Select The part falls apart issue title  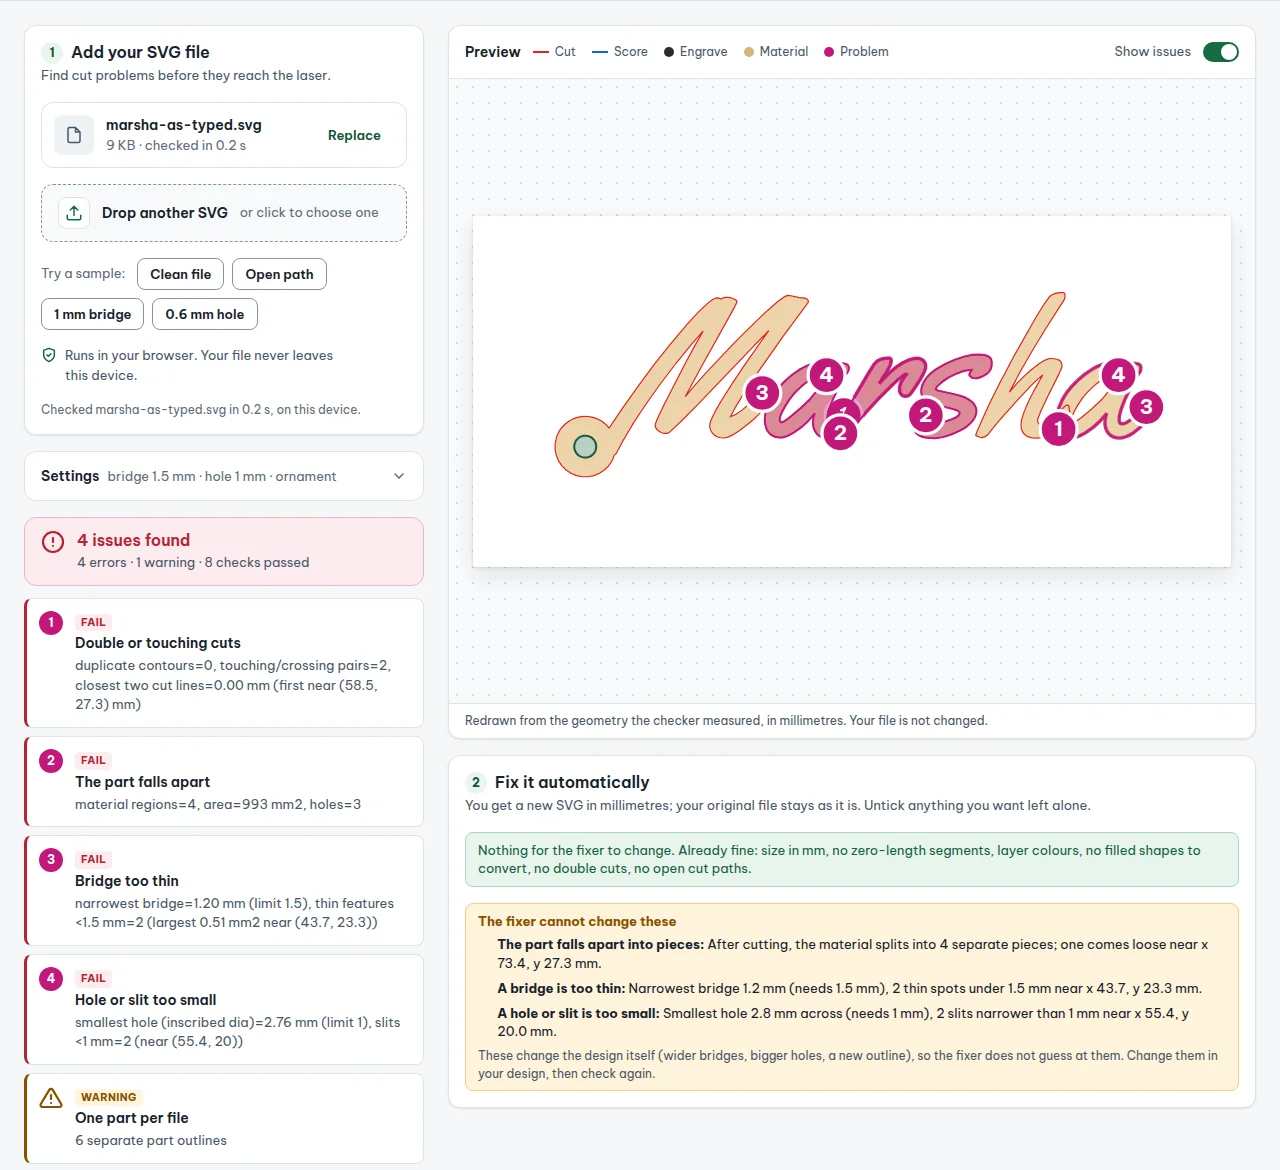coord(143,782)
